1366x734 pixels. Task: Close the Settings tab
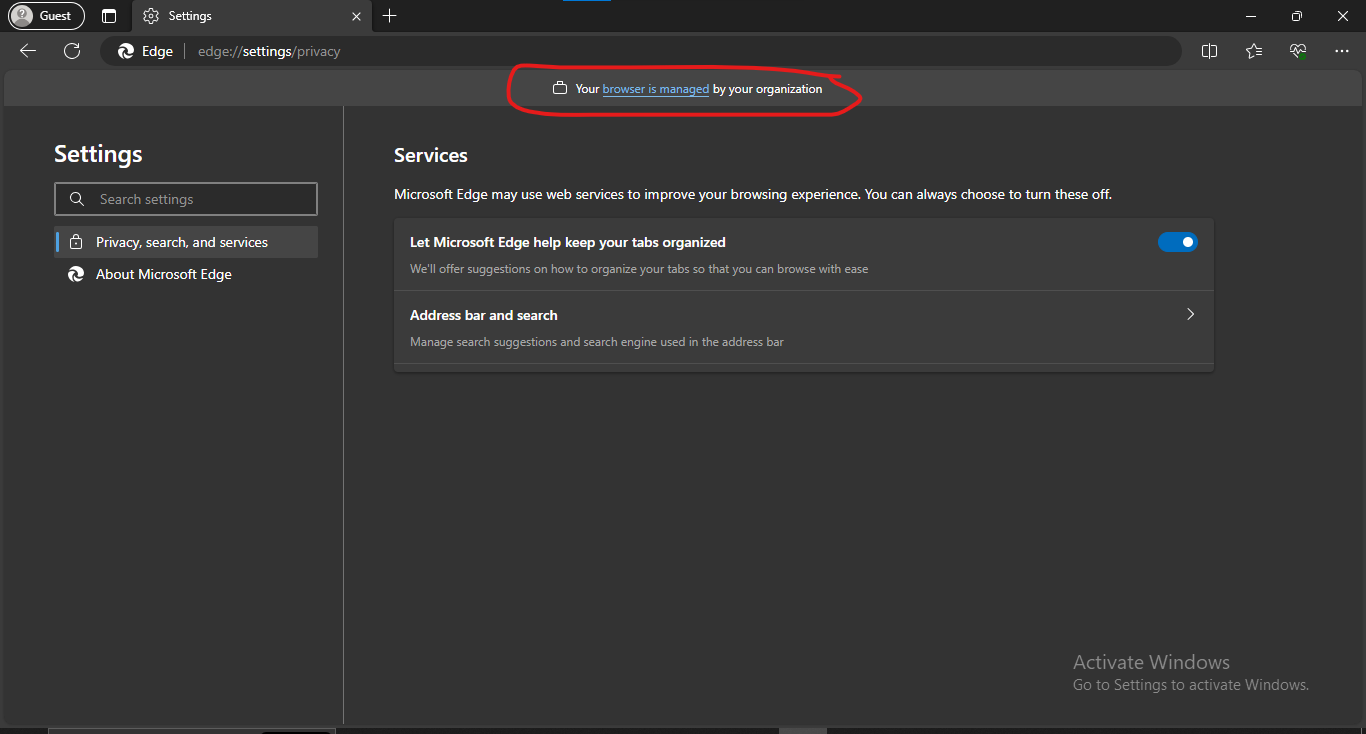(x=358, y=16)
